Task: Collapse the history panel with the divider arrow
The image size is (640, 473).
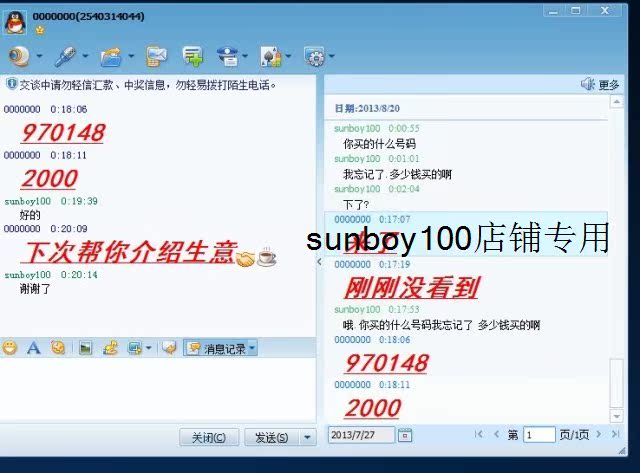Action: pyautogui.click(x=319, y=262)
